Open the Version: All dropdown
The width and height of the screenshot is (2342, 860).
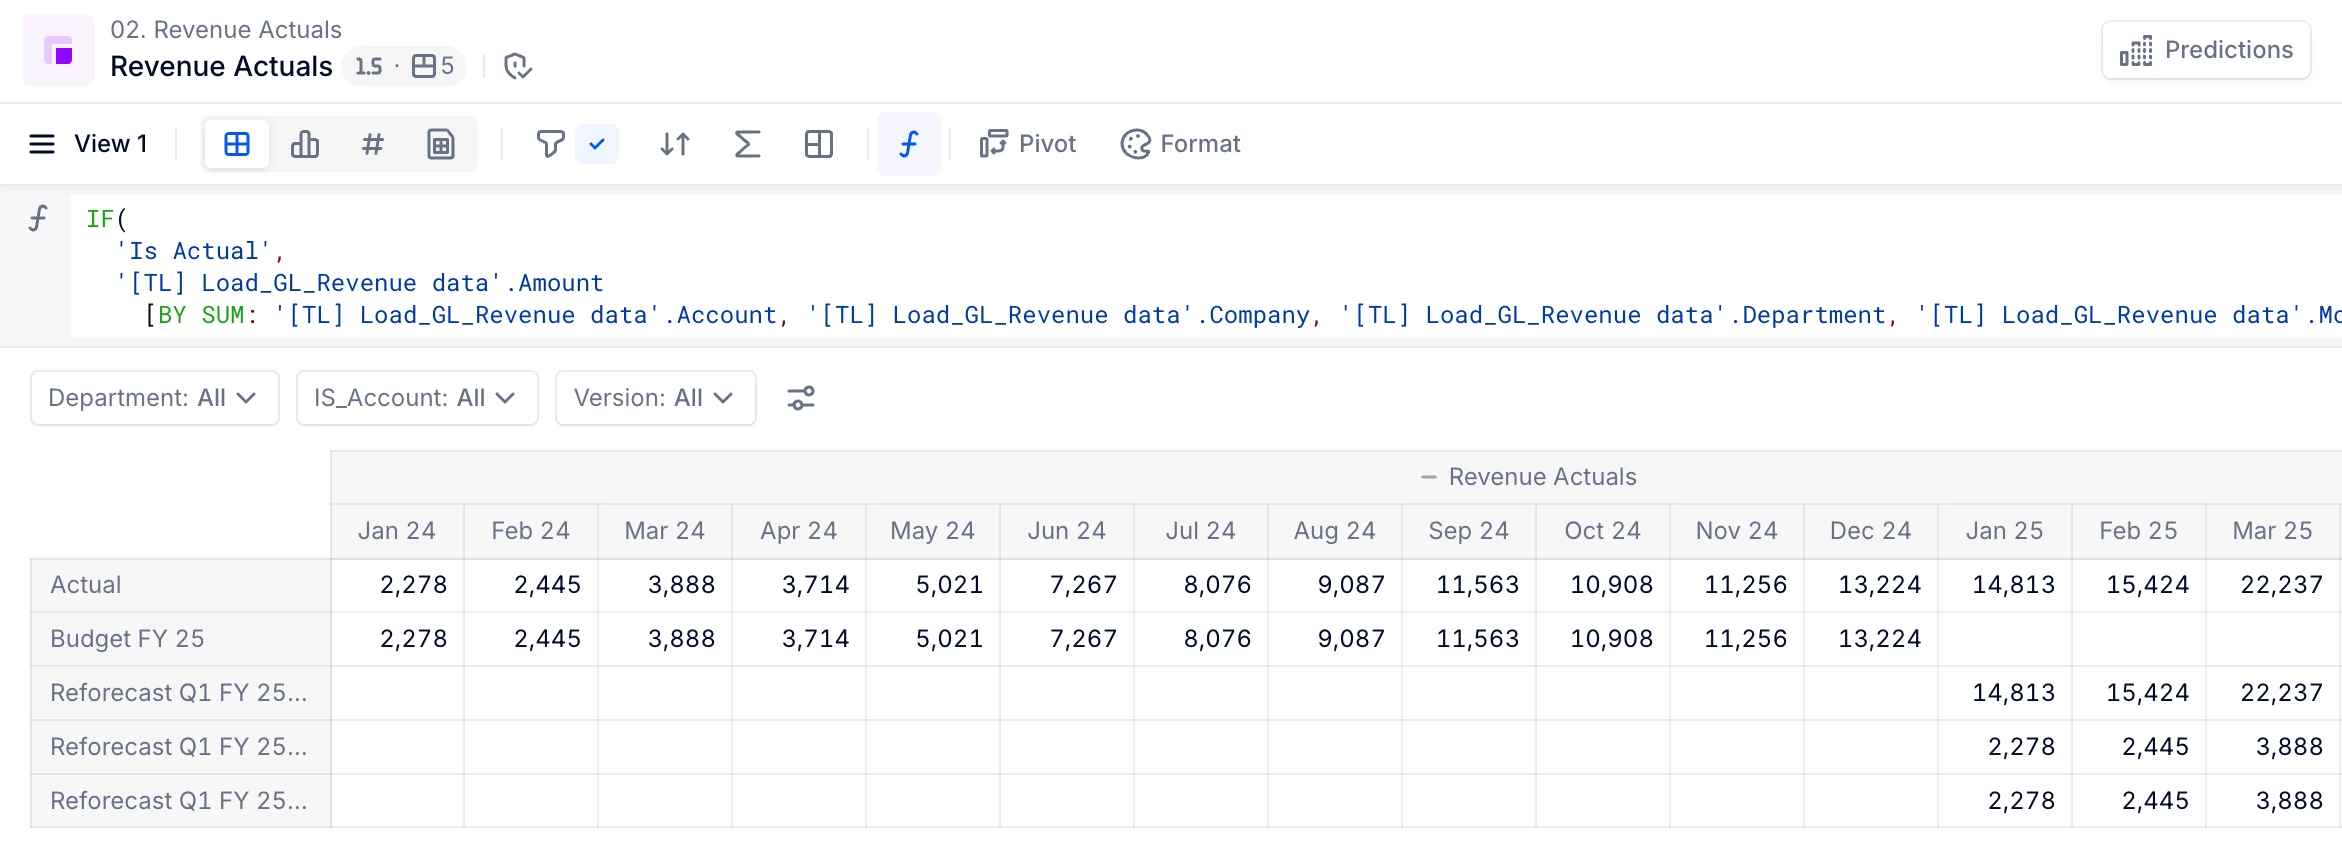coord(655,398)
